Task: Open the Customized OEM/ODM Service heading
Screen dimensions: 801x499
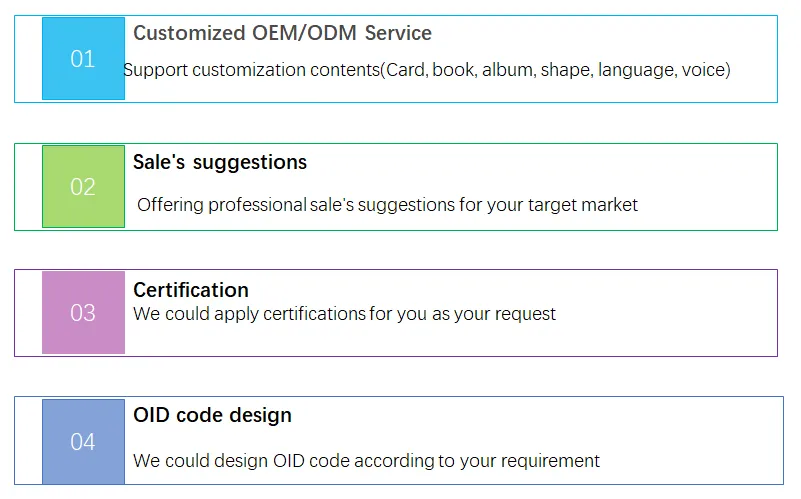Action: [x=282, y=33]
